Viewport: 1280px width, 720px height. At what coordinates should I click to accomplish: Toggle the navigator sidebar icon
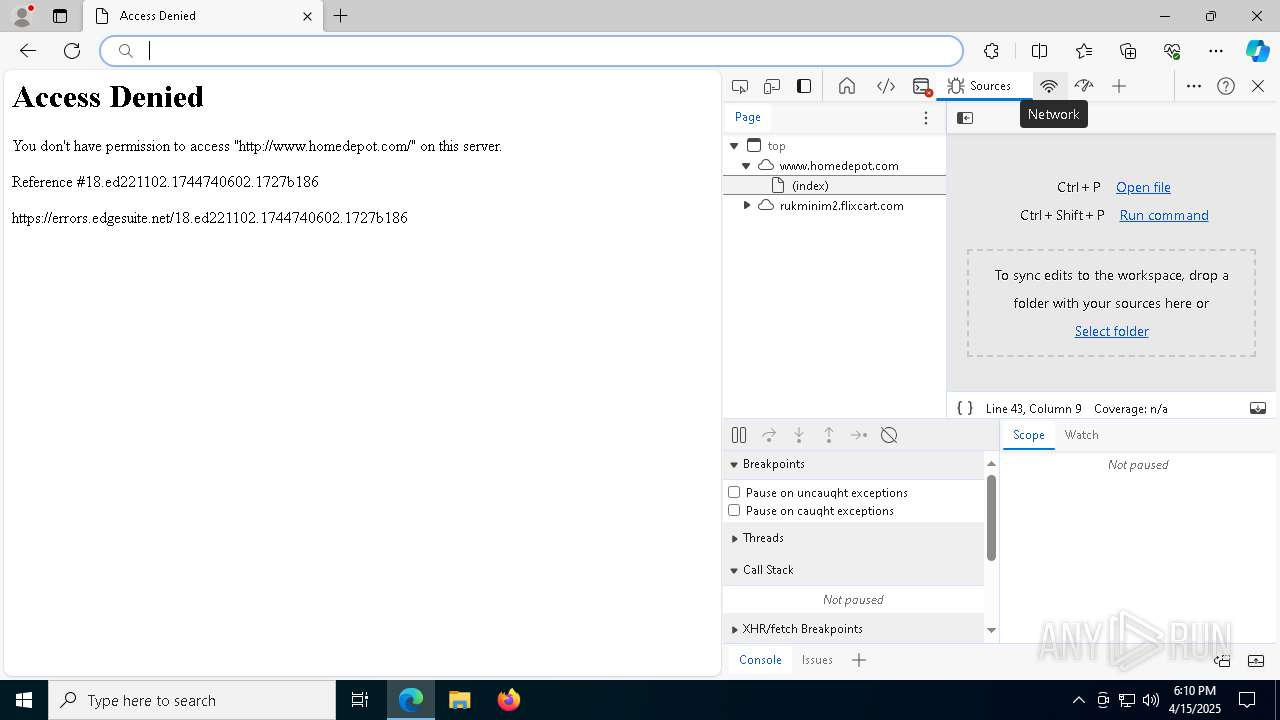[x=965, y=118]
